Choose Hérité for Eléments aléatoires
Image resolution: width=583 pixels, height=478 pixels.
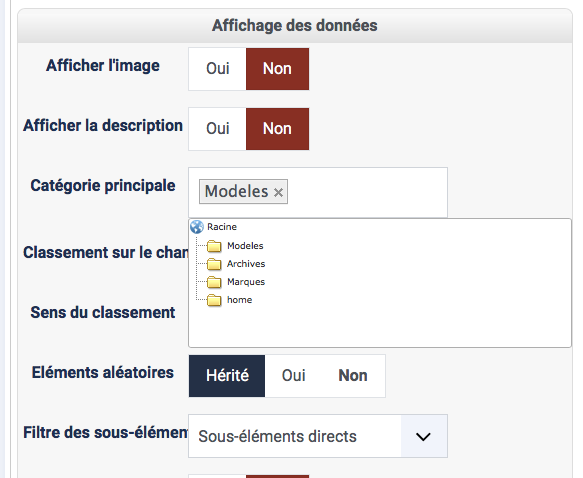pos(227,376)
